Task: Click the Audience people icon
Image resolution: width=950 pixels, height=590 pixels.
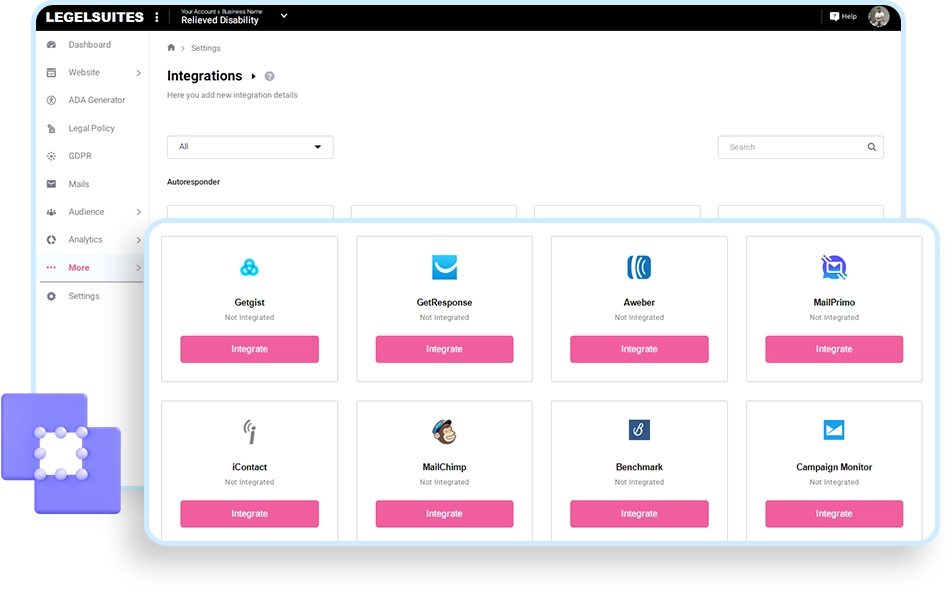Action: click(51, 212)
